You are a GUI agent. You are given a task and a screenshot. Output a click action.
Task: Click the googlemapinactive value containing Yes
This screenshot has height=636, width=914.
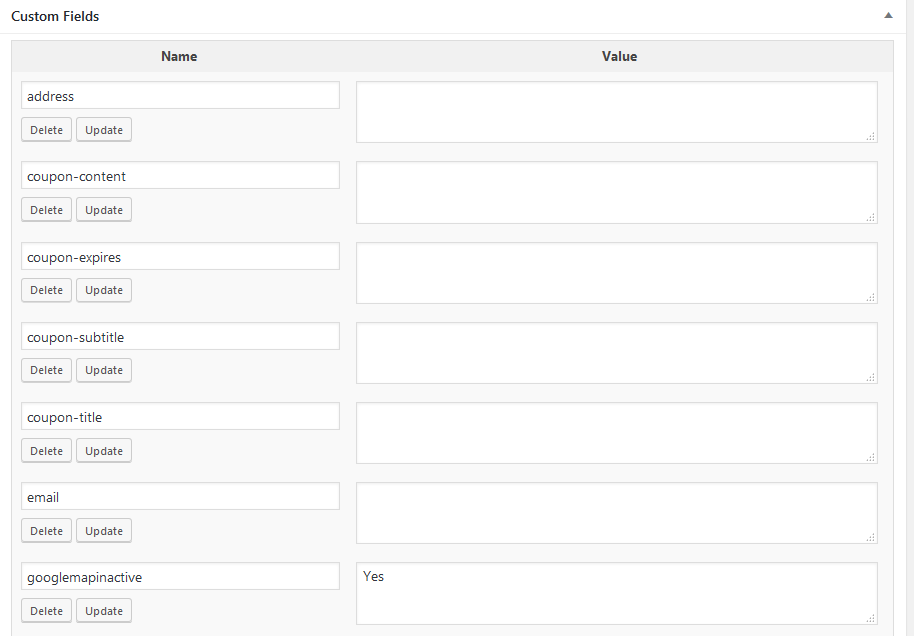616,593
